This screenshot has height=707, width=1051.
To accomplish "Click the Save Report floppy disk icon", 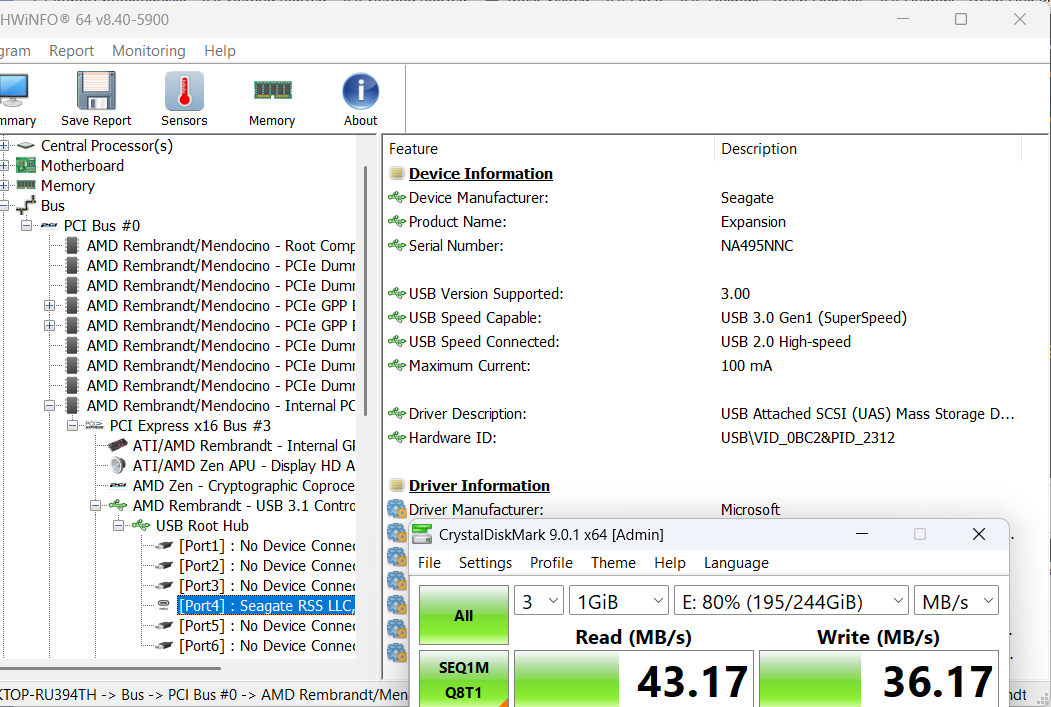I will point(96,92).
